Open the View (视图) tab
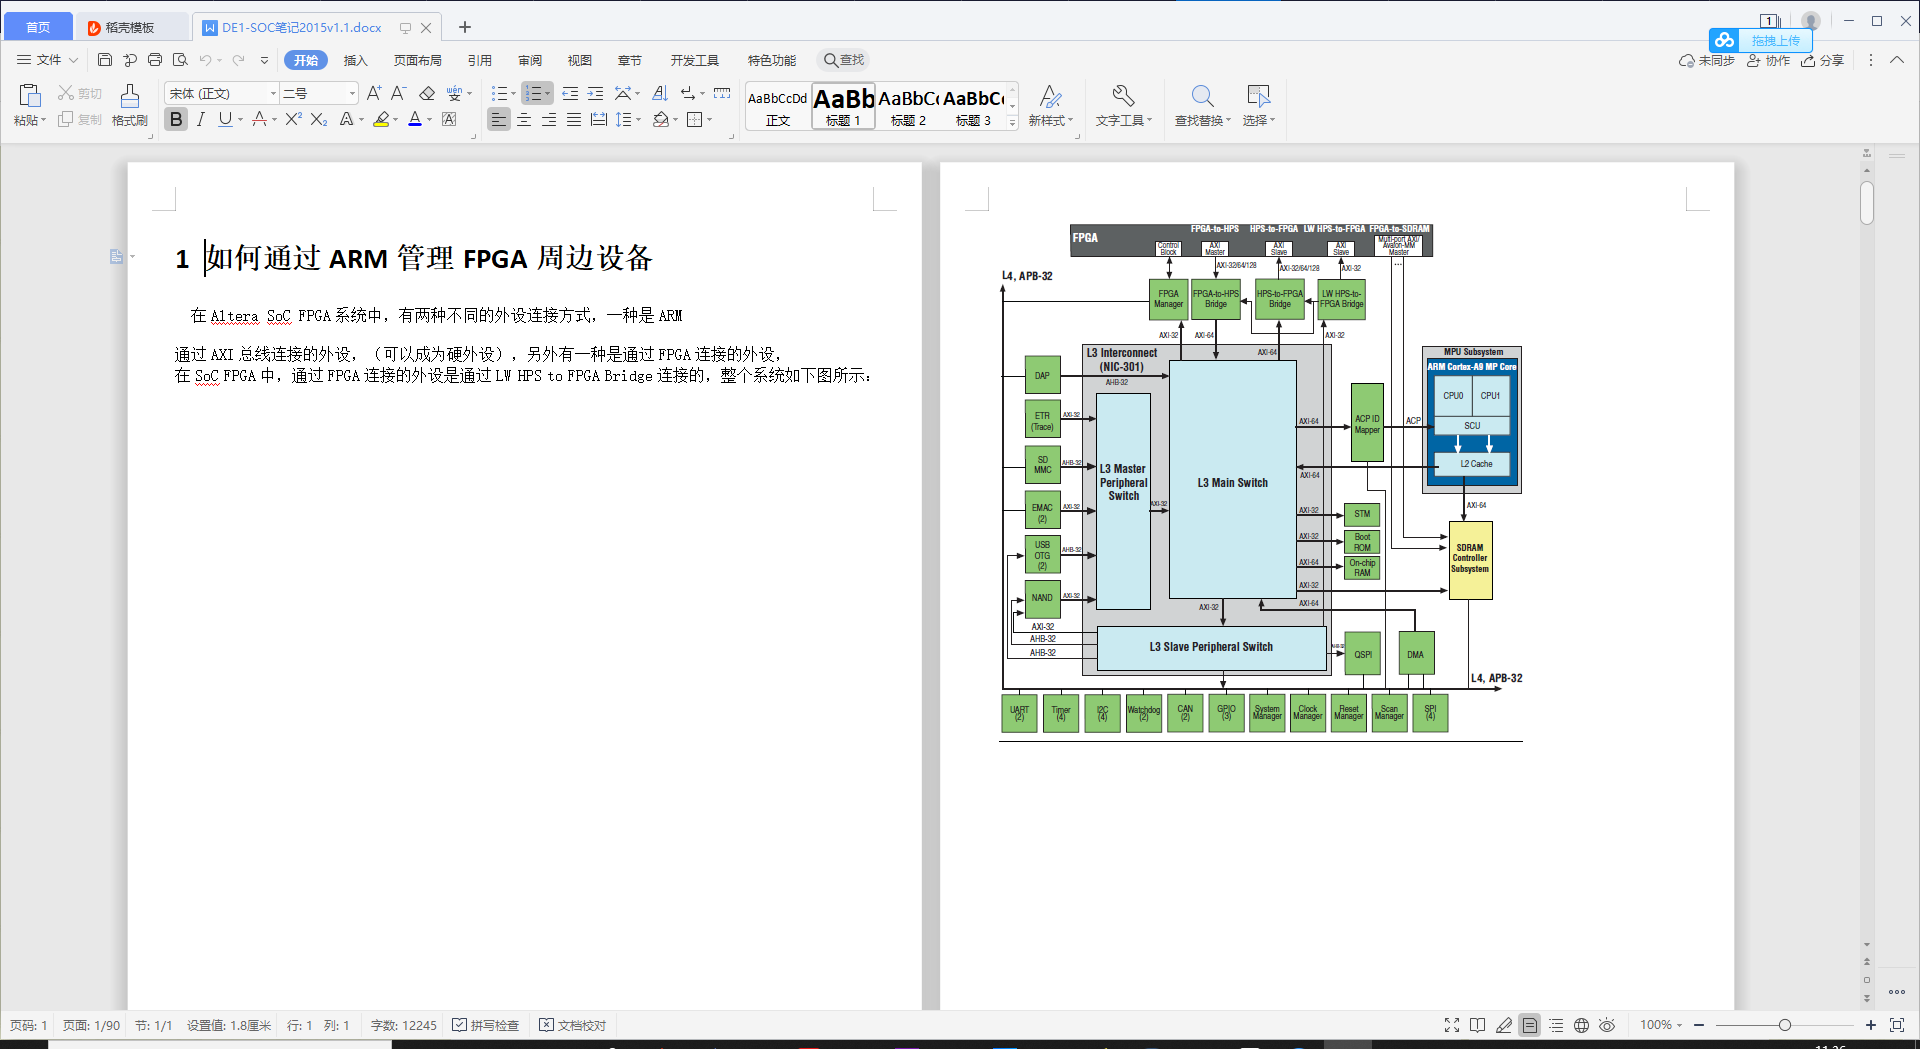The width and height of the screenshot is (1920, 1049). pyautogui.click(x=580, y=60)
